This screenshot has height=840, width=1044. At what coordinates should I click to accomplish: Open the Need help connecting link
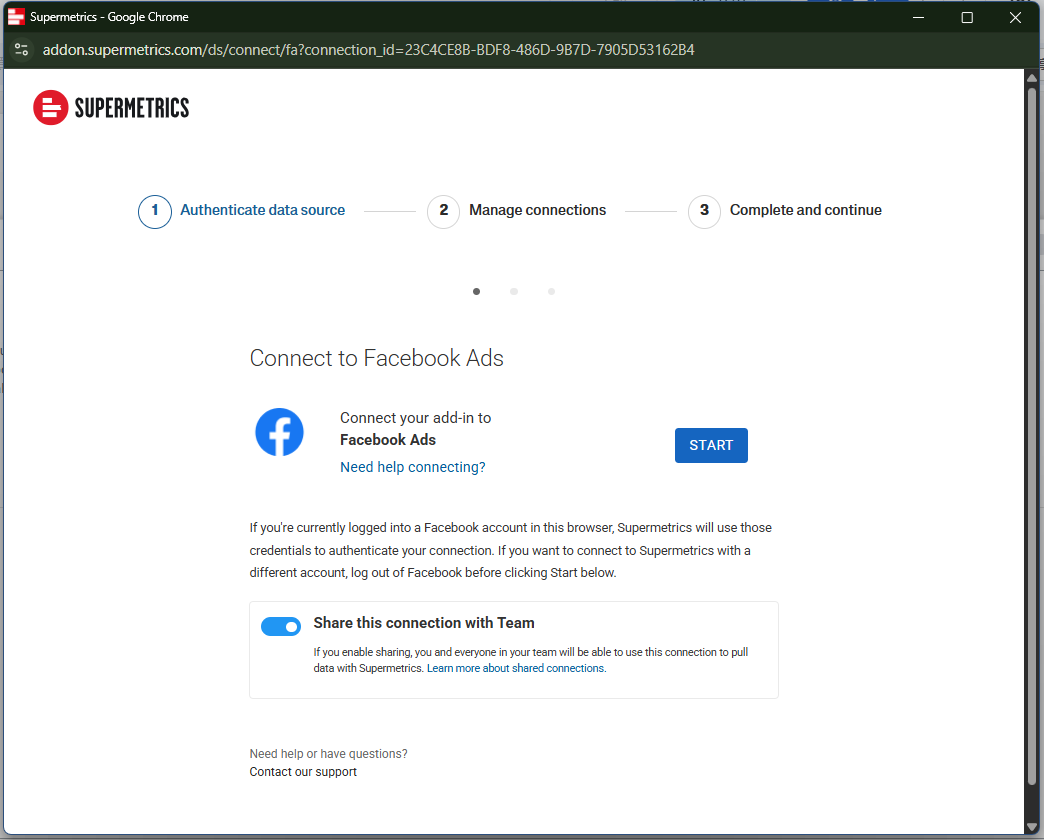click(412, 467)
